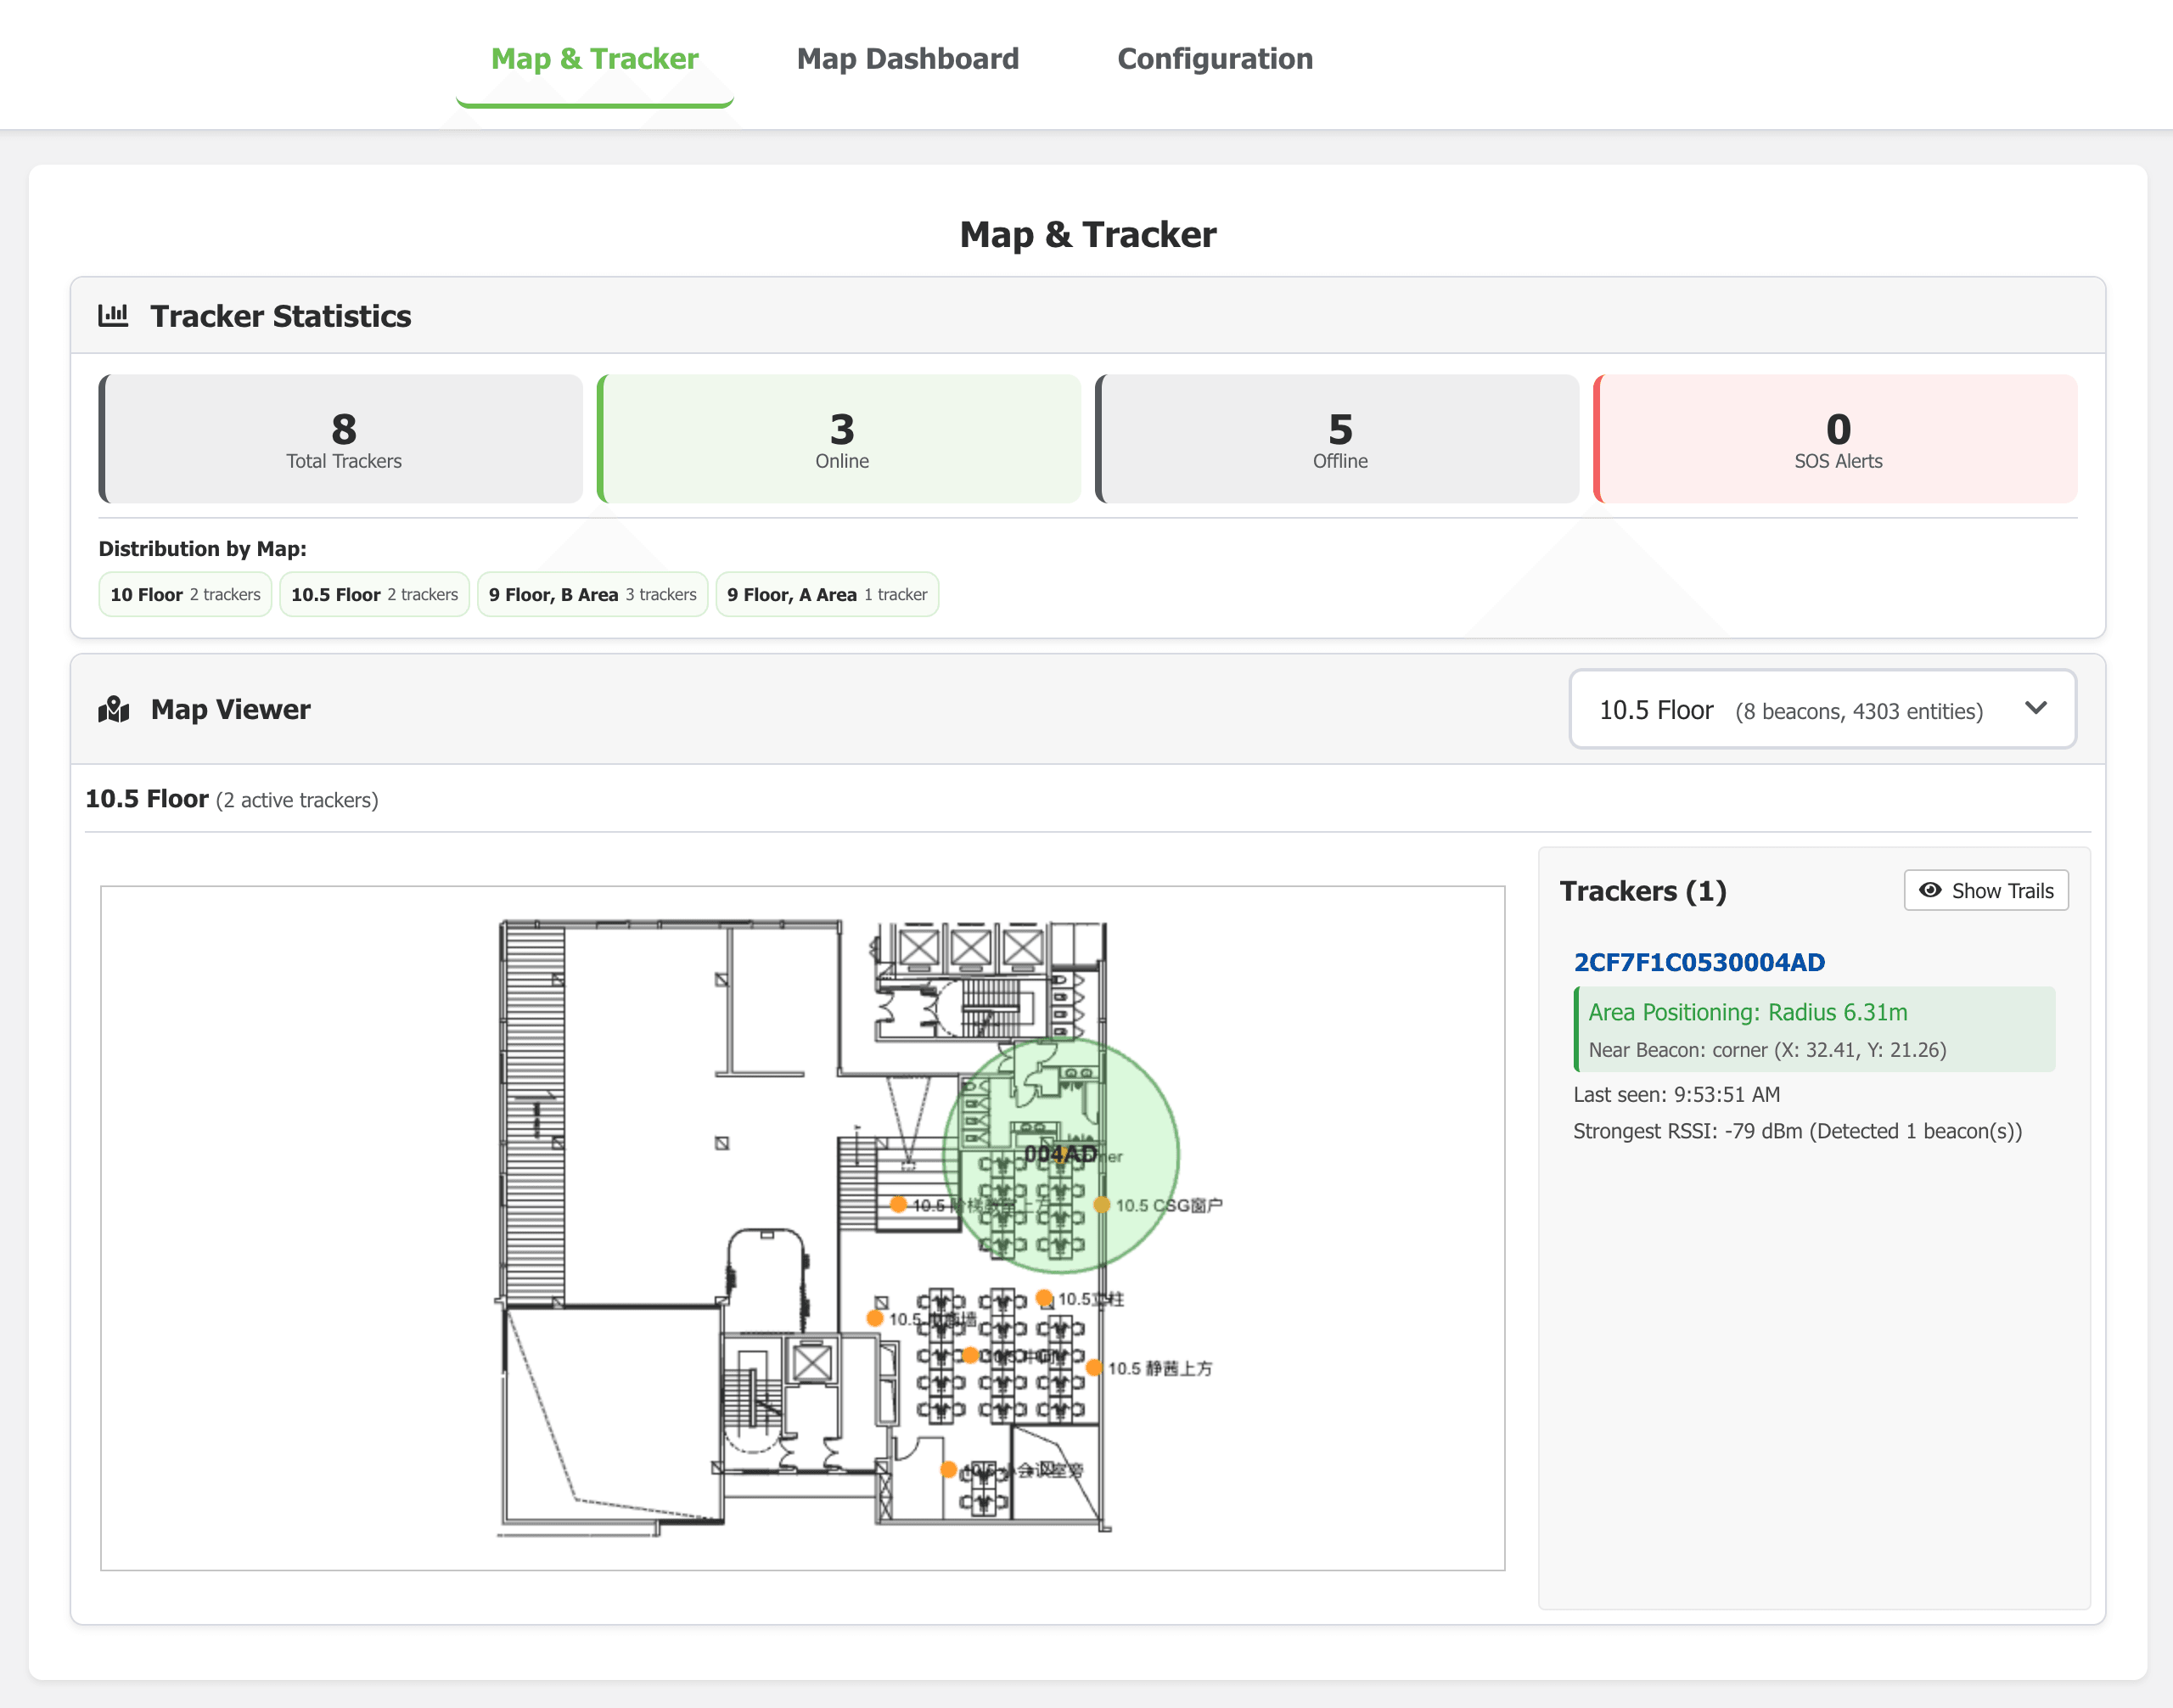Open the Configuration tab
The height and width of the screenshot is (1708, 2173).
(x=1214, y=59)
